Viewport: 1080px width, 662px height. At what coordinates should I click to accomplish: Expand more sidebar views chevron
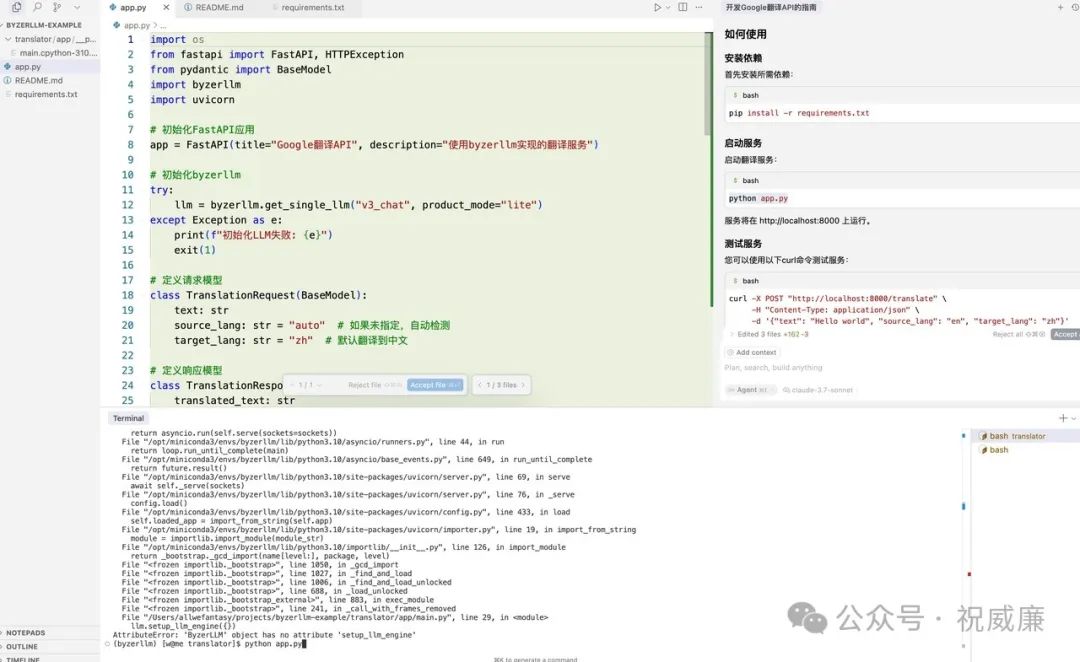76,7
